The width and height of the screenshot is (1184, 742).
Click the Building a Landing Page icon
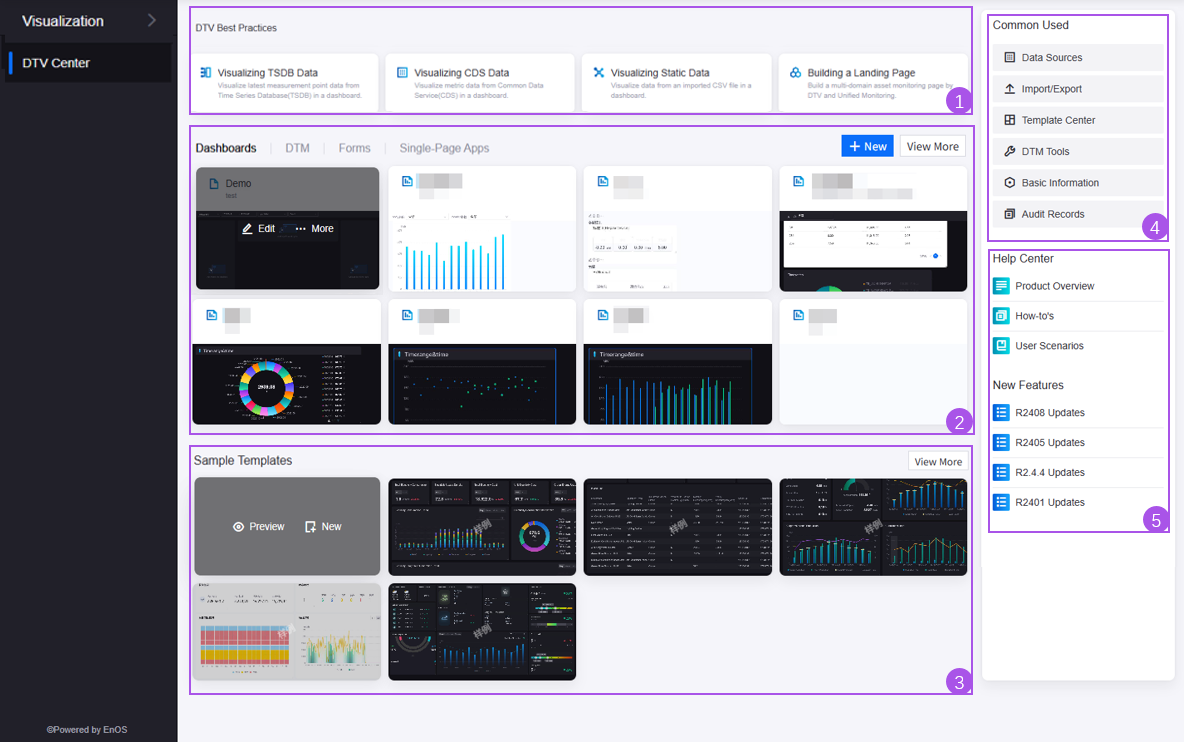(x=795, y=73)
